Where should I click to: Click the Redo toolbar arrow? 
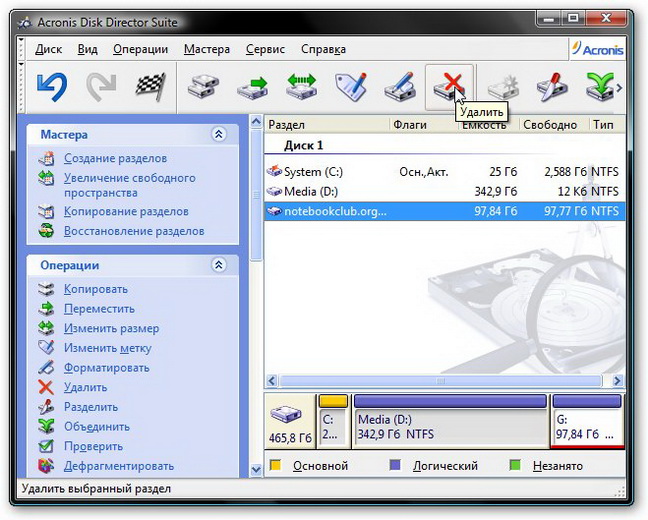click(x=101, y=87)
